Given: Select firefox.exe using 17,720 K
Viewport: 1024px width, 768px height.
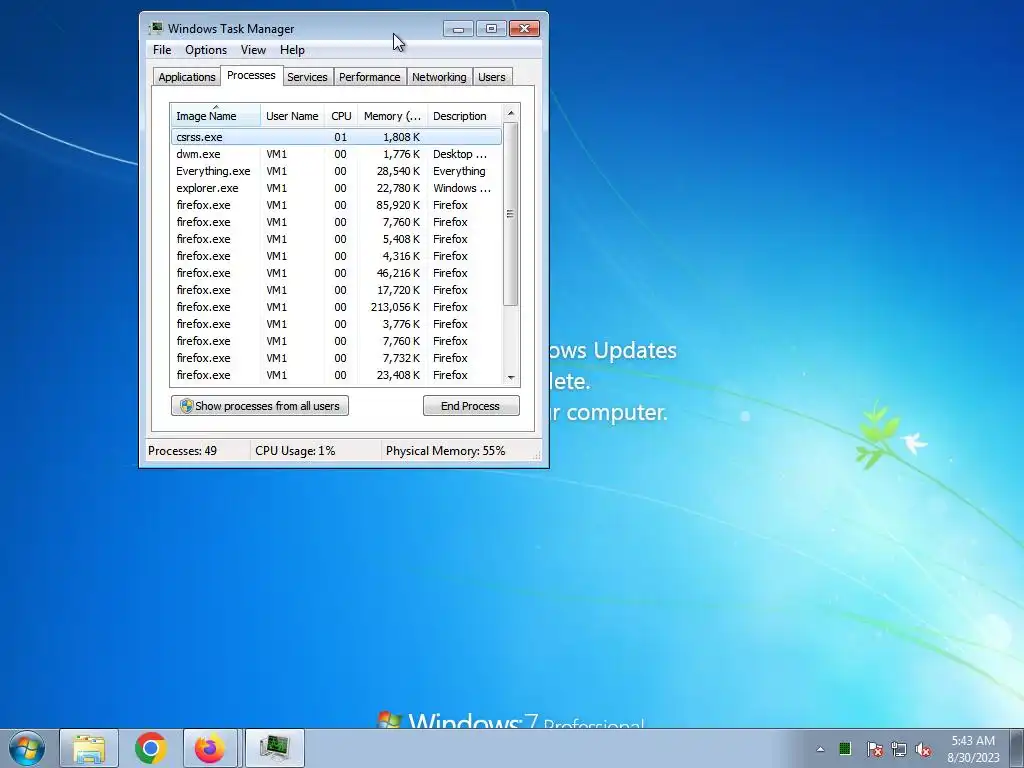Looking at the screenshot, I should (336, 290).
